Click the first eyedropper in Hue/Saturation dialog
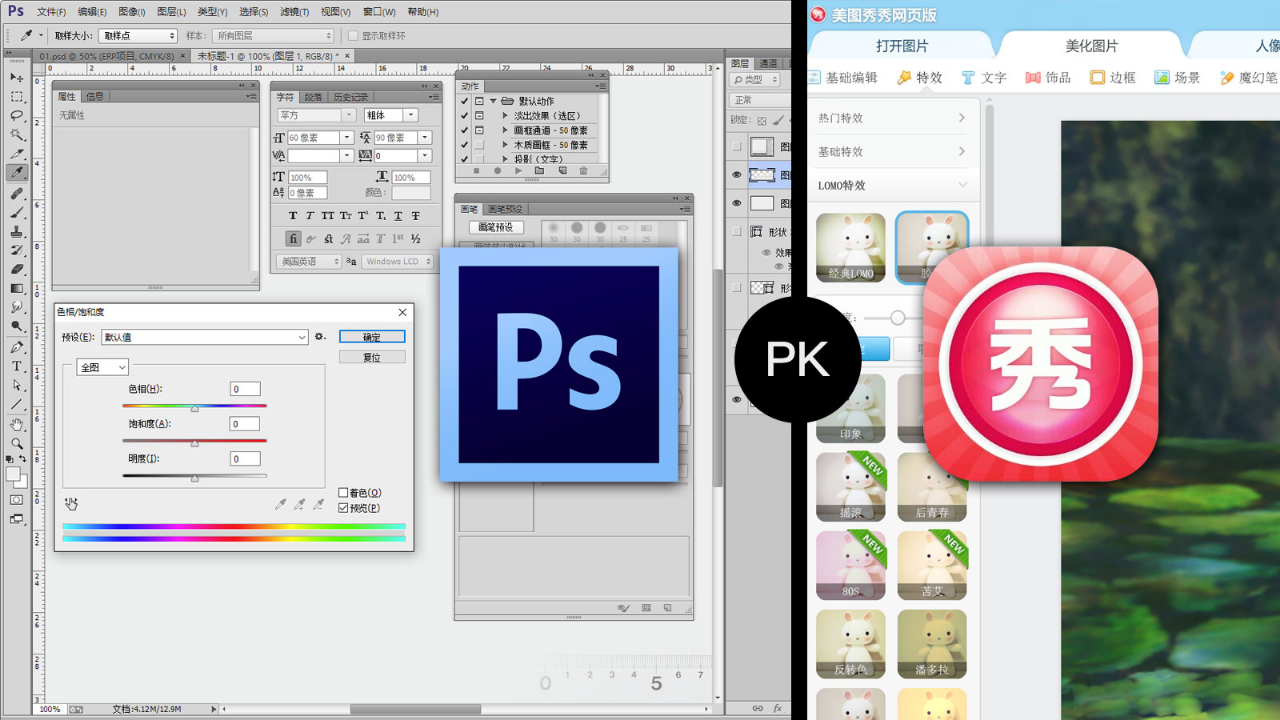This screenshot has width=1280, height=720. pos(280,504)
